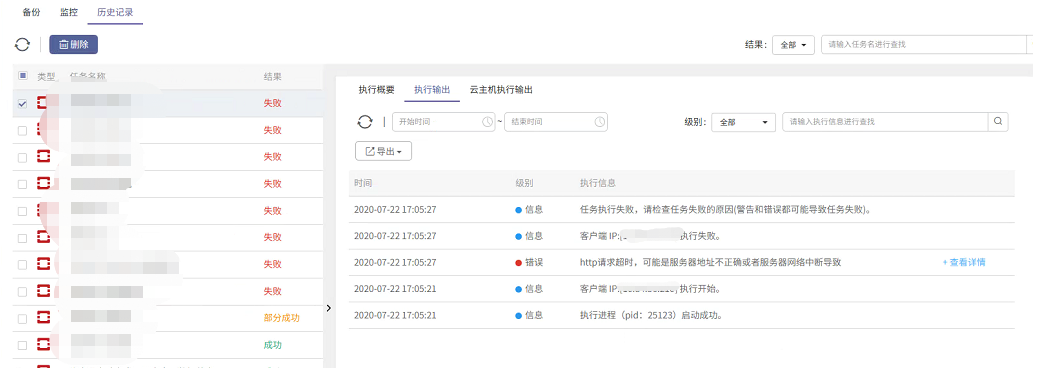Viewport: 1050px width, 369px height.
Task: Click the 执行开始 client IP message
Action: [x=650, y=289]
